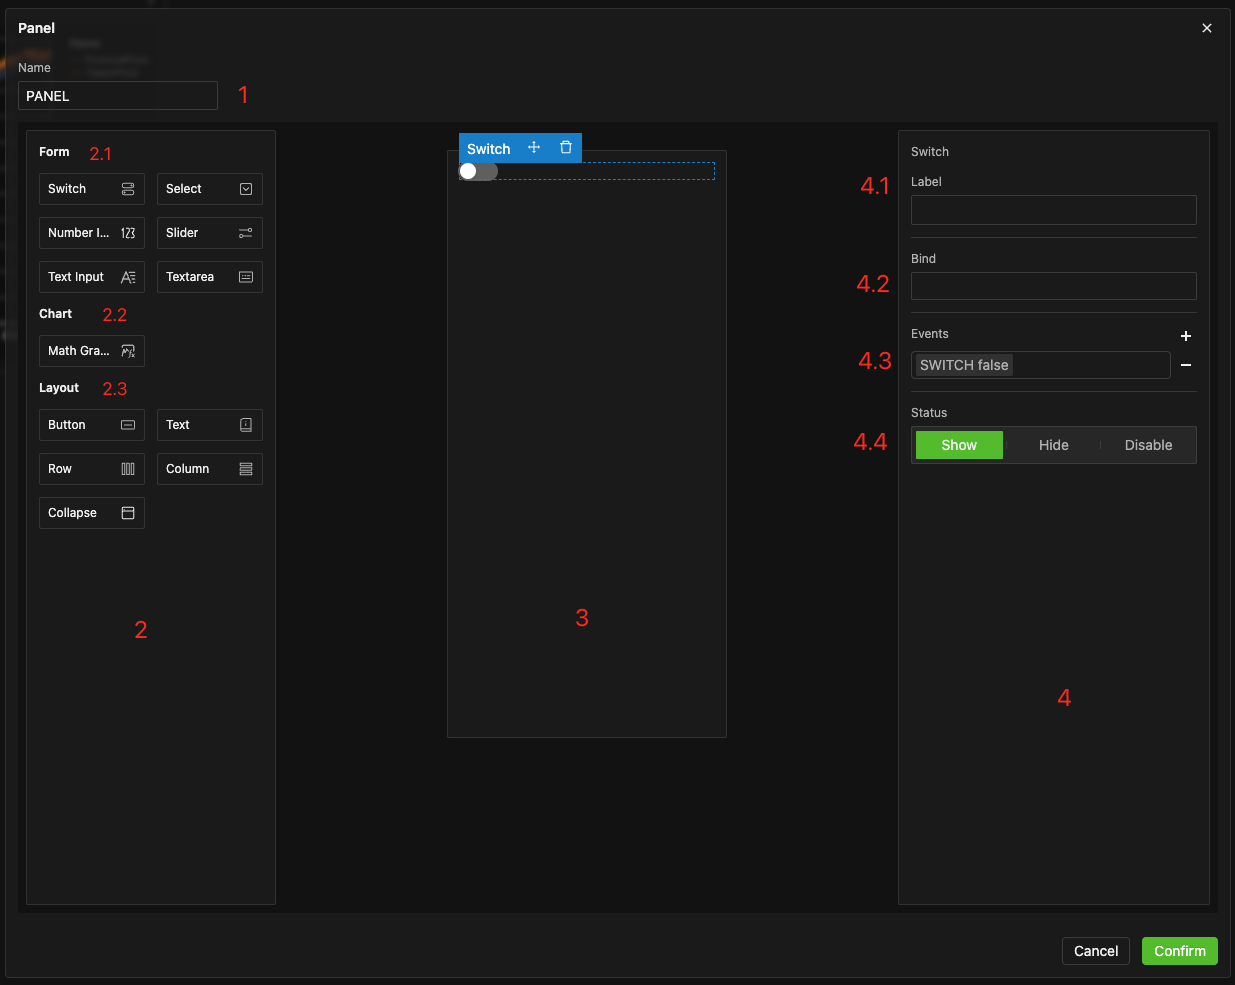1235x985 pixels.
Task: Choose the Select dropdown component
Action: click(209, 189)
